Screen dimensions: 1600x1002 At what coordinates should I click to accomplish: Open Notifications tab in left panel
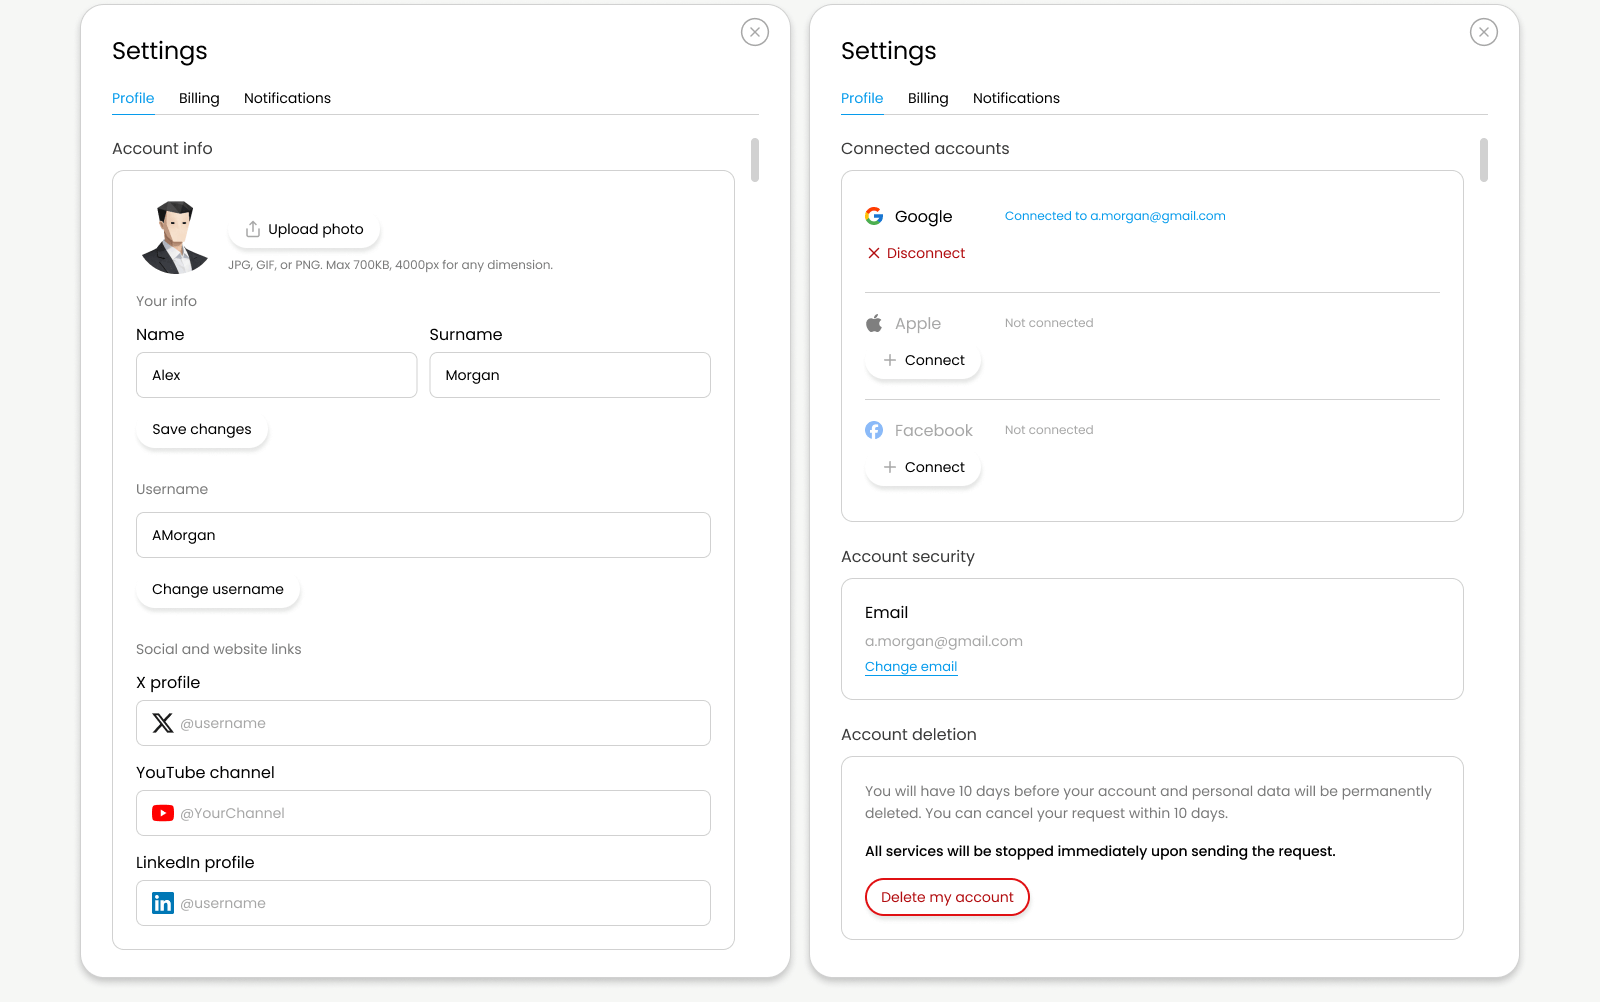coord(287,98)
